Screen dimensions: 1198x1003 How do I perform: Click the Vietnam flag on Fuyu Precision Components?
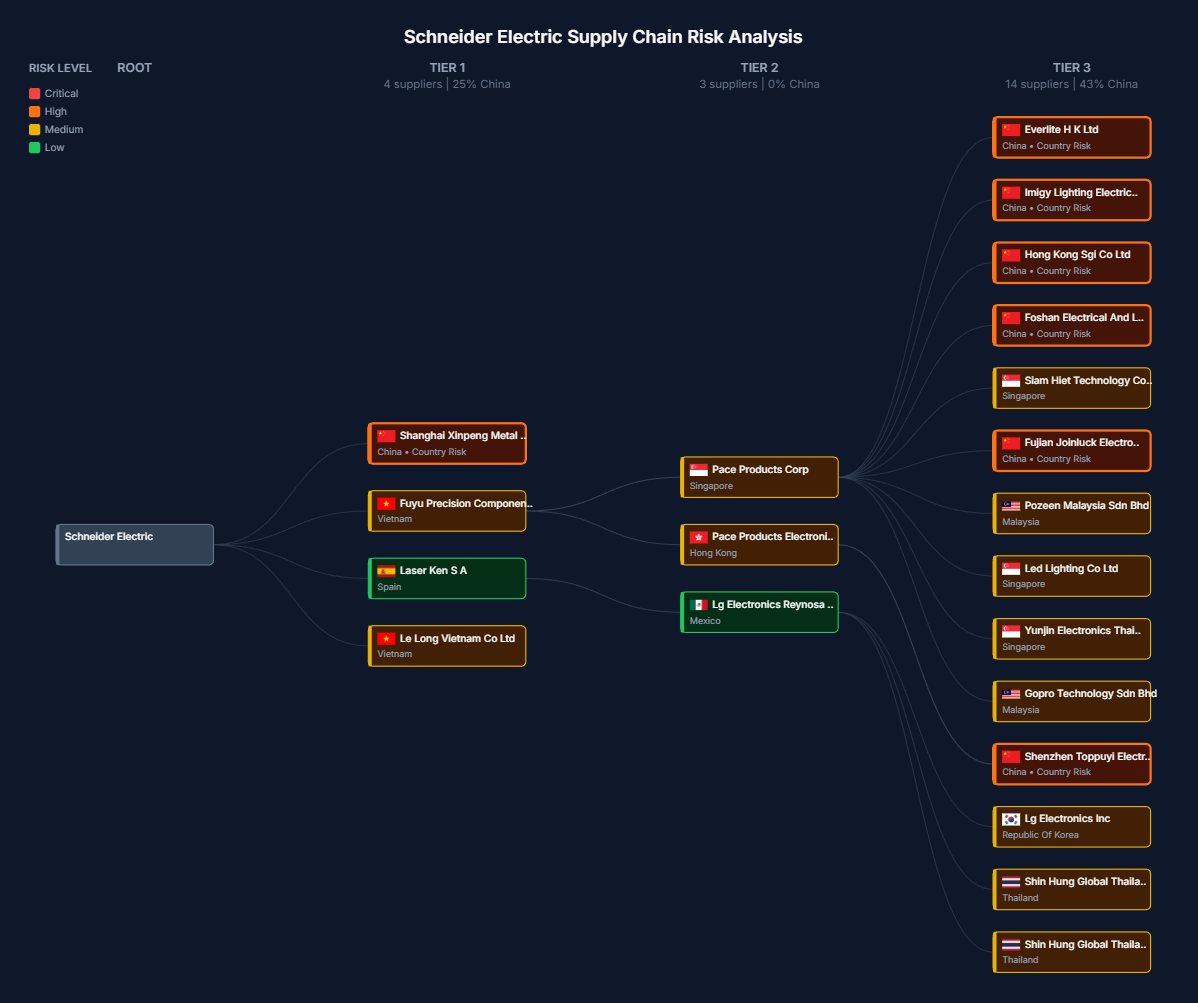click(x=386, y=503)
